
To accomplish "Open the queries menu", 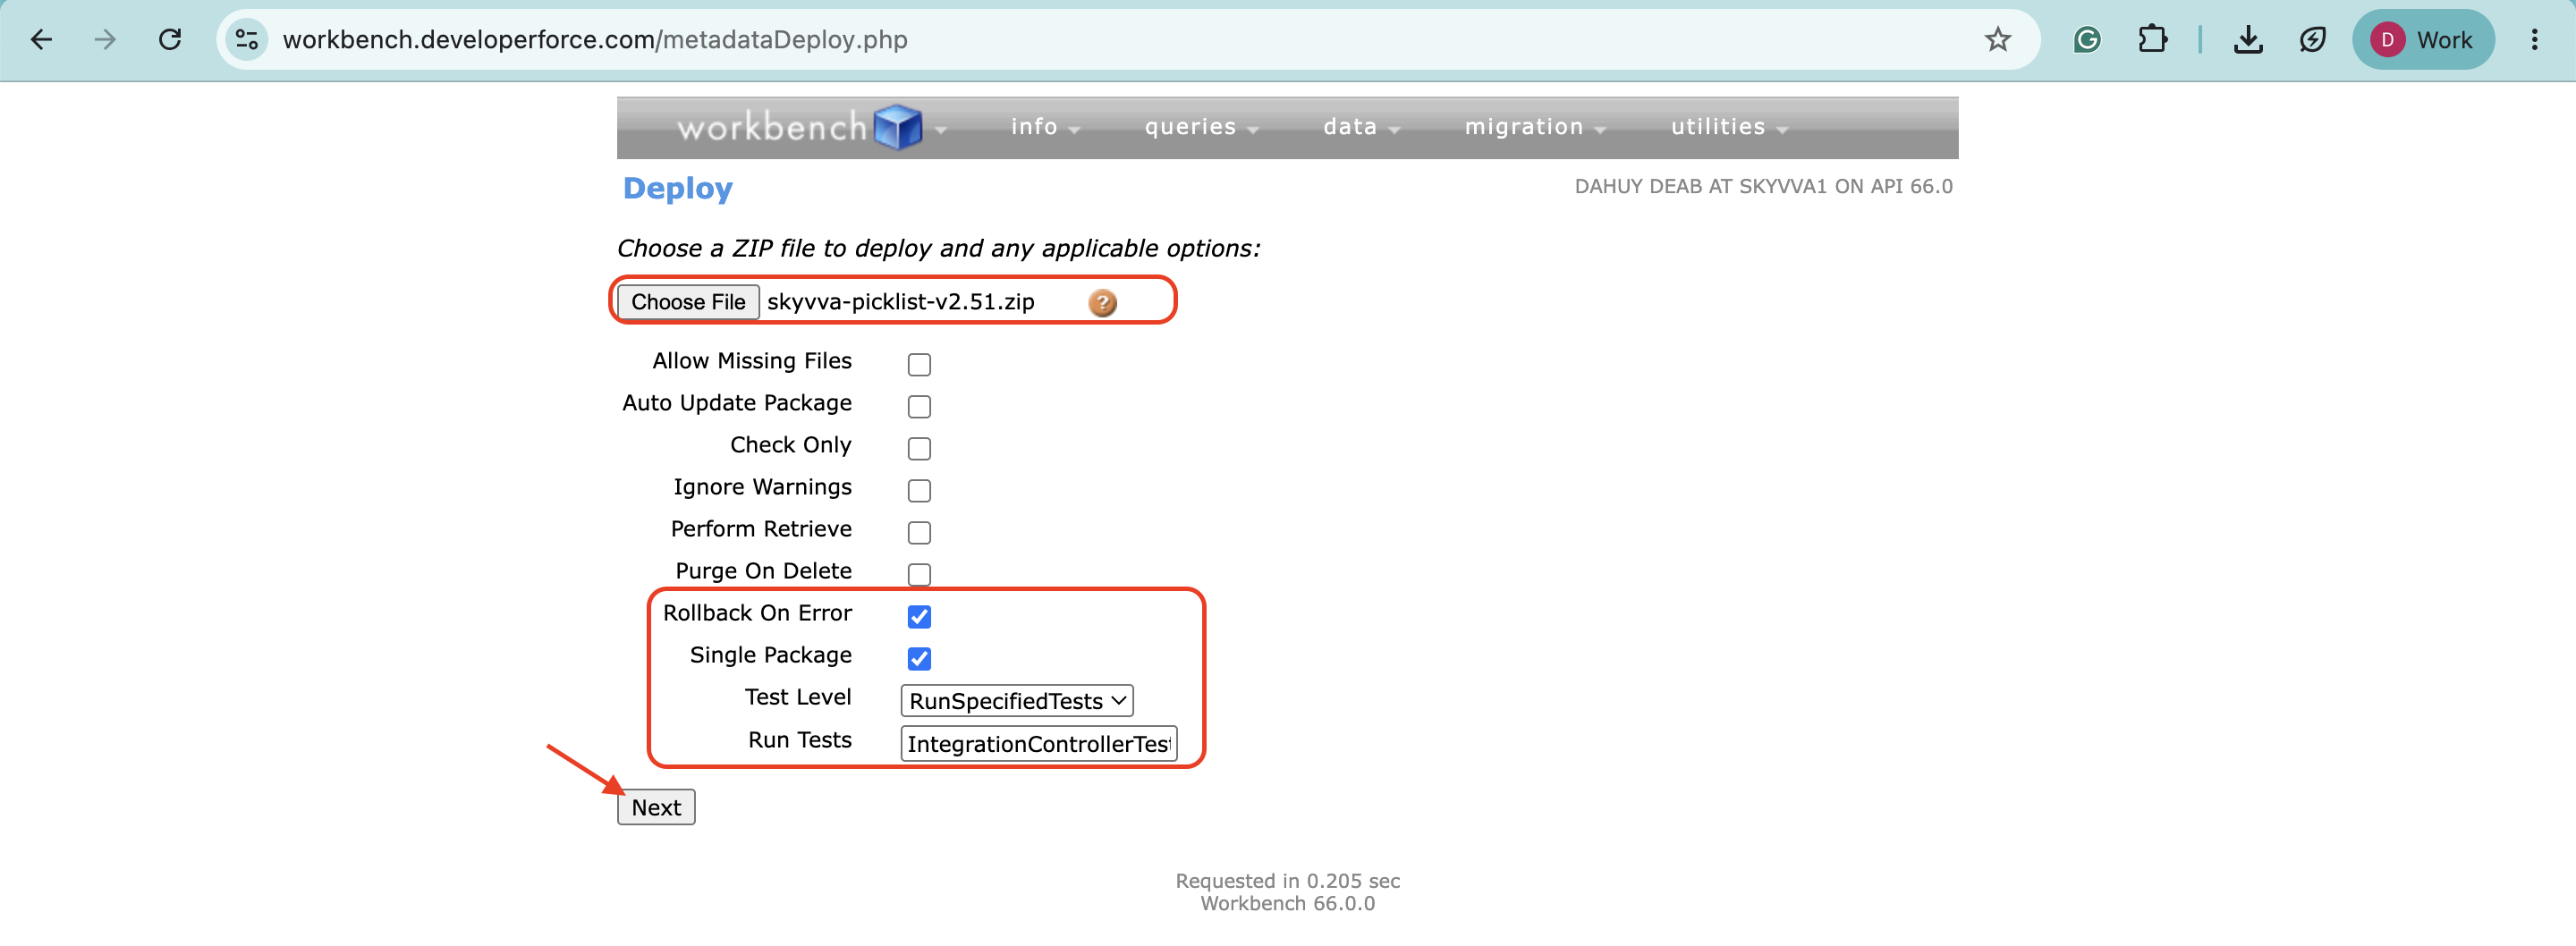I will [x=1200, y=127].
